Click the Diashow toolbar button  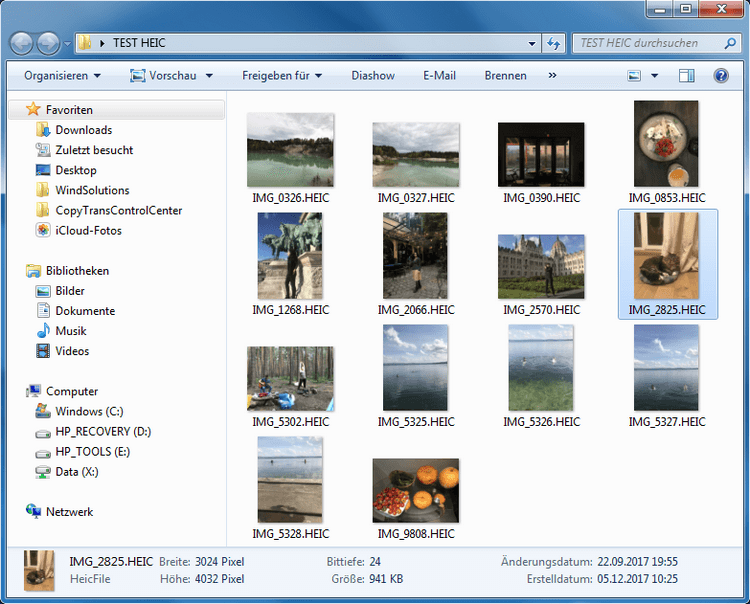tap(372, 76)
